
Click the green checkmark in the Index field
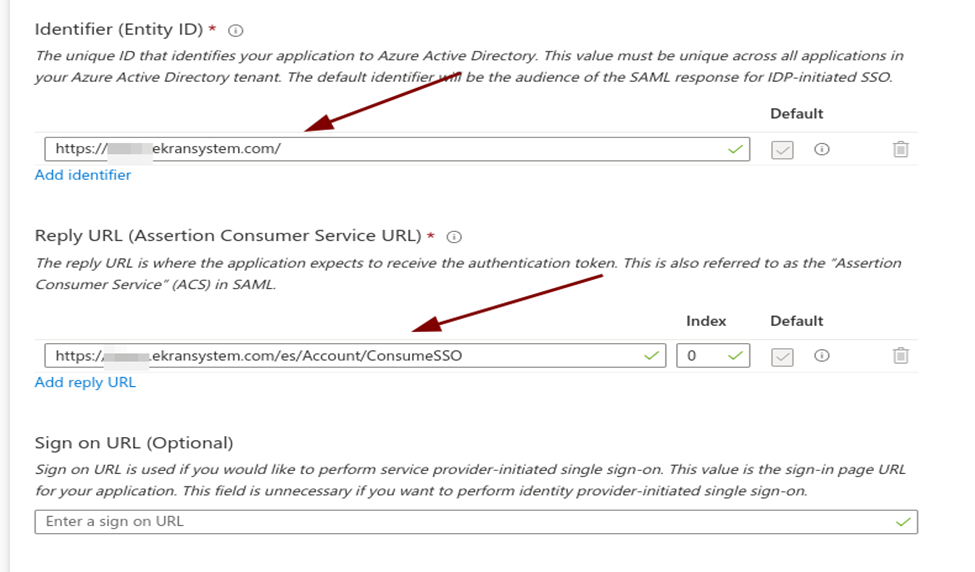click(x=736, y=355)
